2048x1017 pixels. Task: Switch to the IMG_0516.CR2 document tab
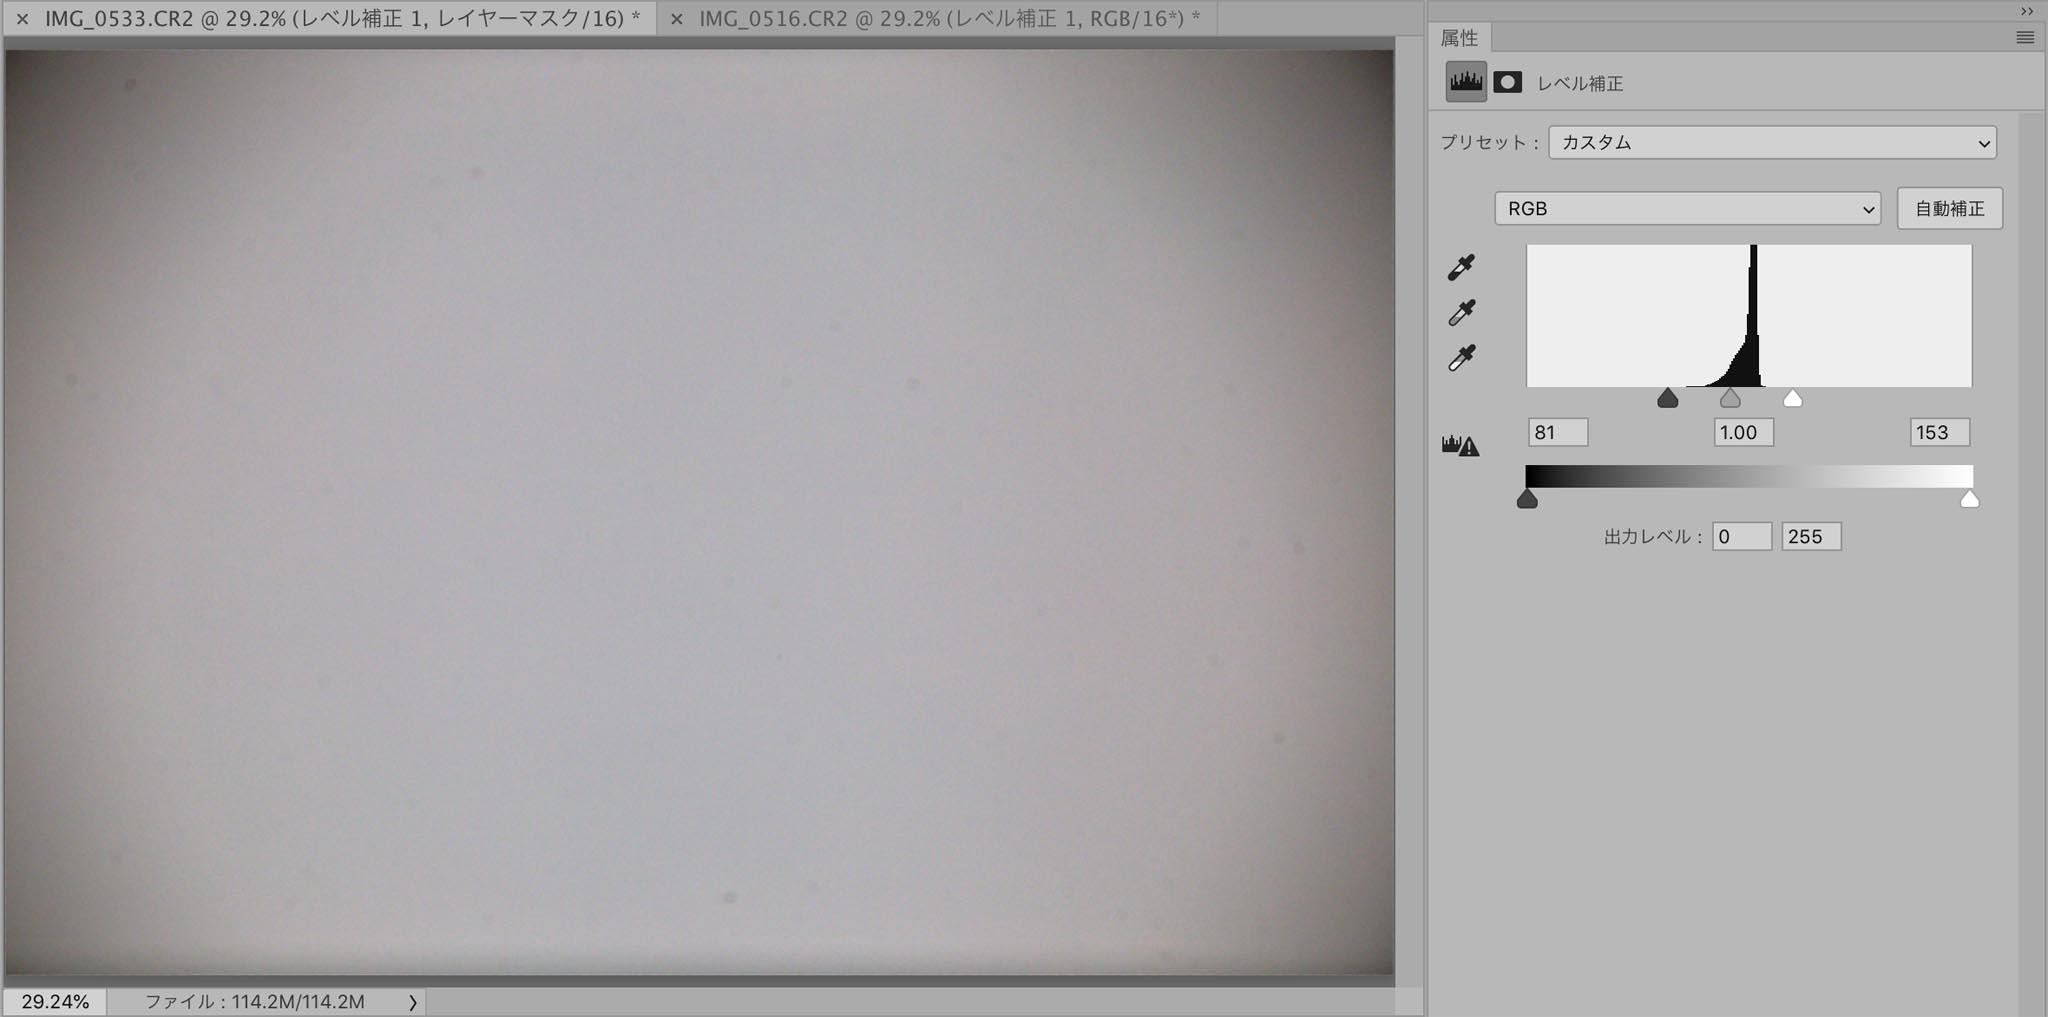point(948,18)
